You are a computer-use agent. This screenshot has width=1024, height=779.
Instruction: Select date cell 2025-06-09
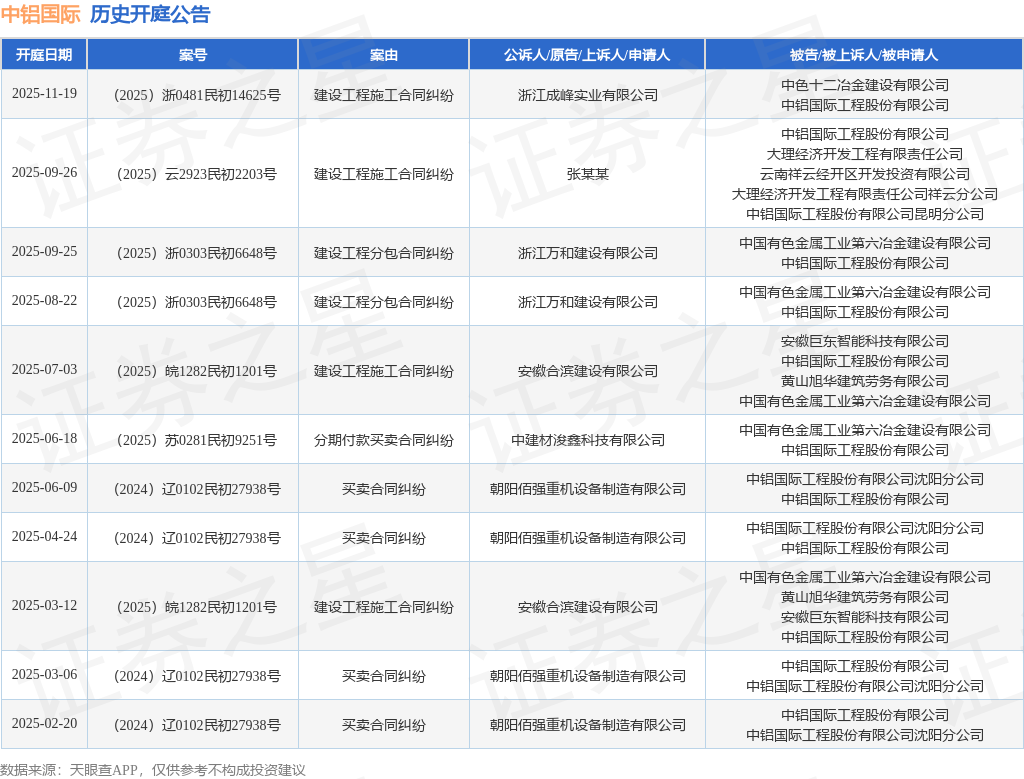pos(44,487)
